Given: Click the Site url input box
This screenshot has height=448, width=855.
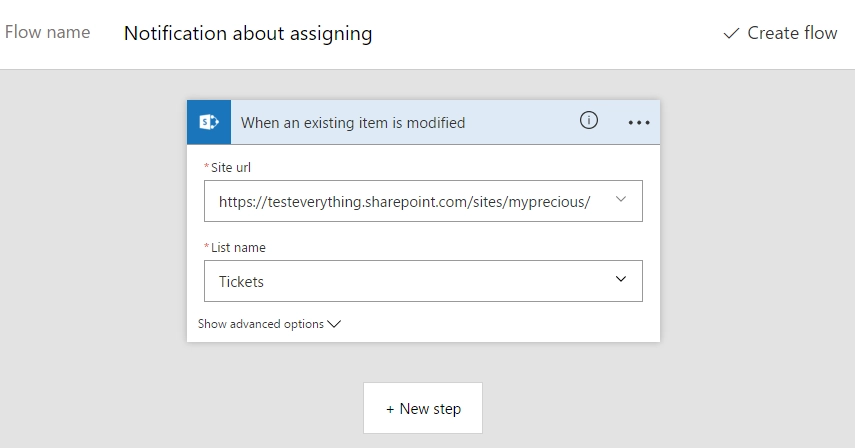Looking at the screenshot, I should point(423,201).
